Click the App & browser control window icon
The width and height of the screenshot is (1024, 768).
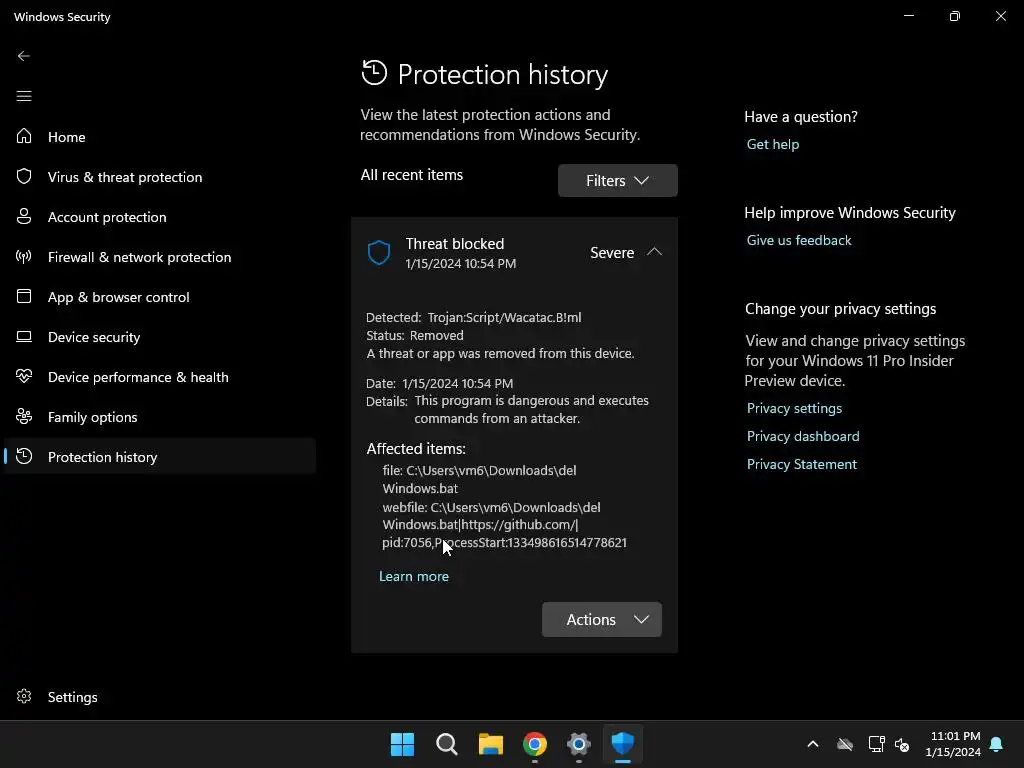coord(24,296)
